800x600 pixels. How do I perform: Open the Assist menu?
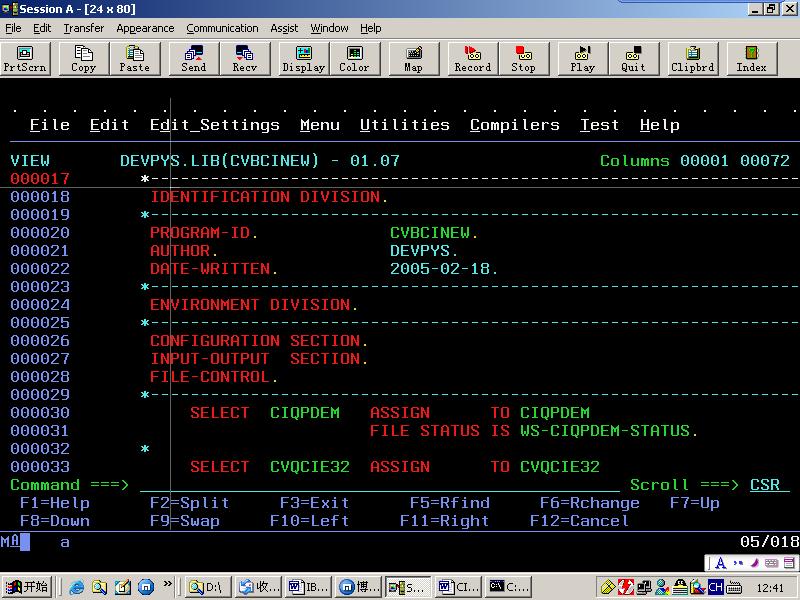(x=284, y=28)
